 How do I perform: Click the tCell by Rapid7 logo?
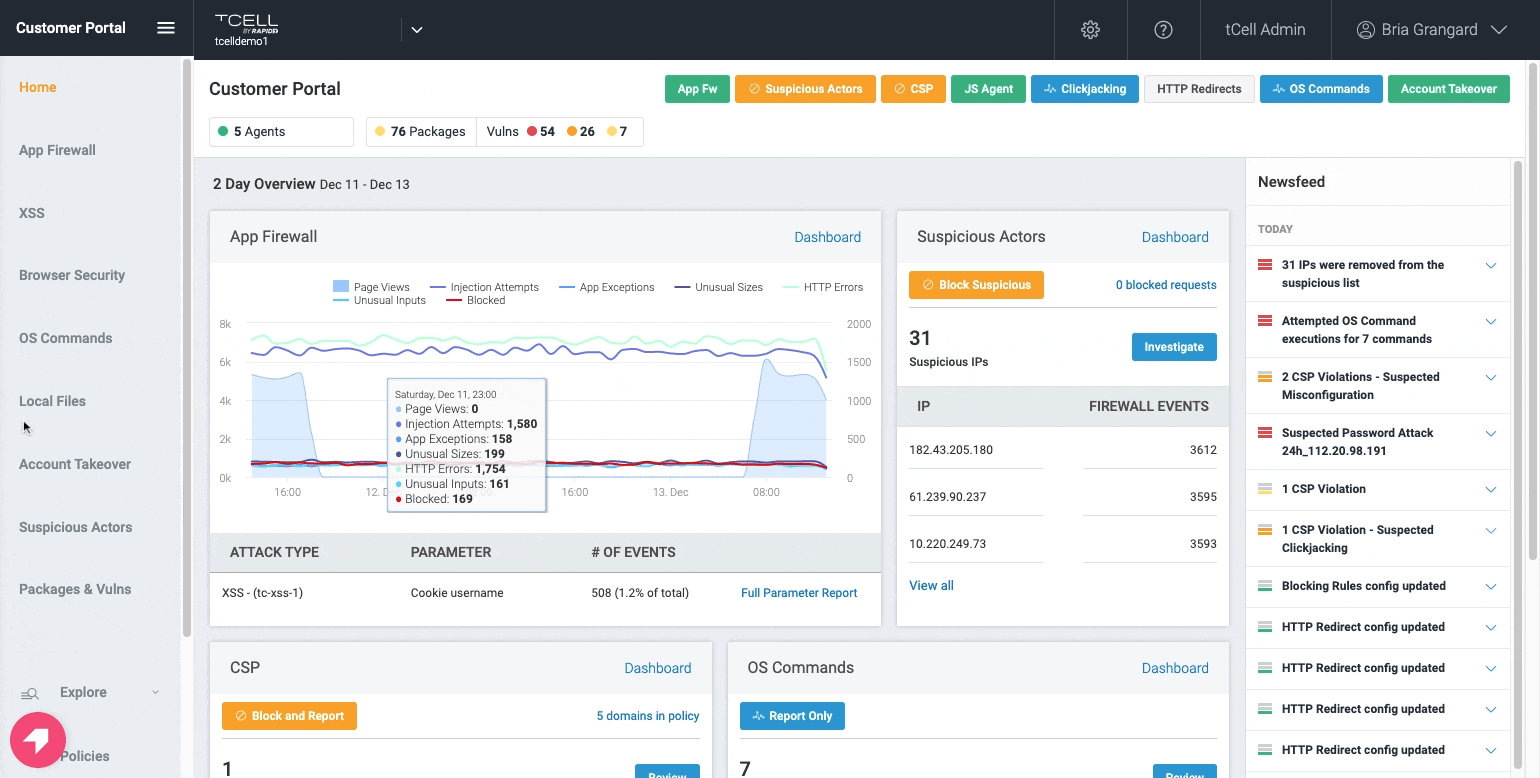click(246, 24)
